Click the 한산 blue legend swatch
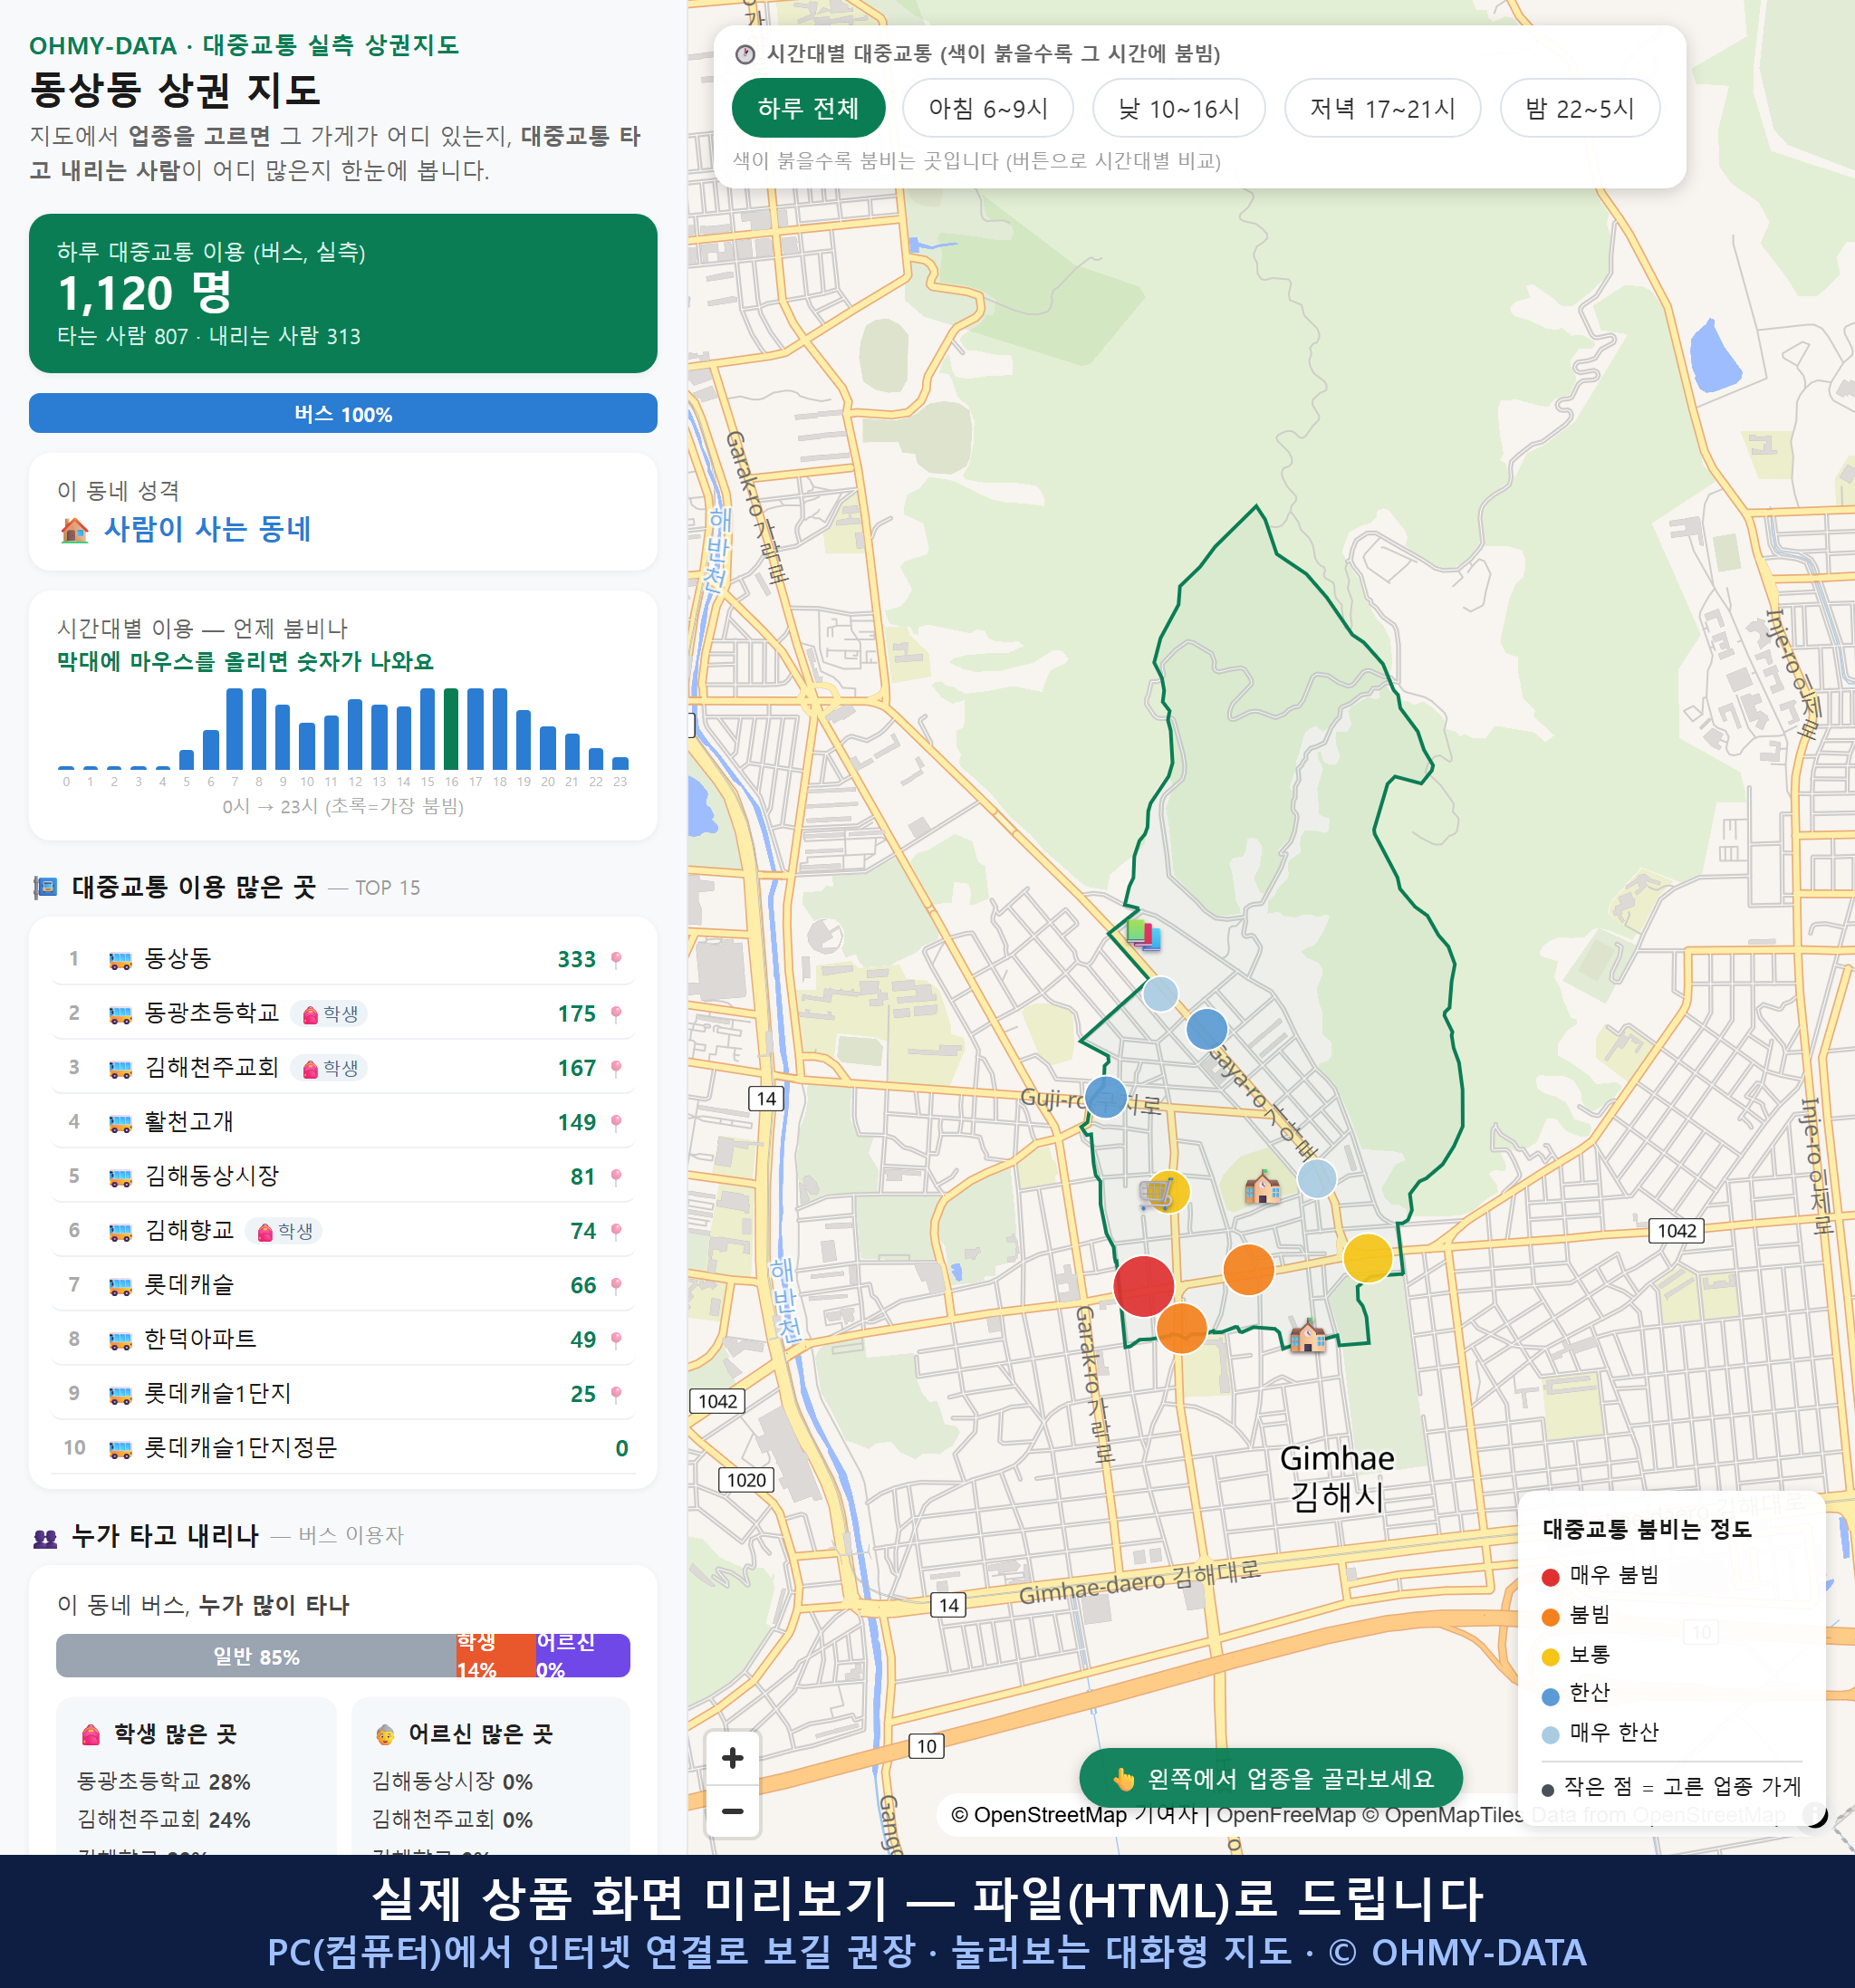1855x1988 pixels. tap(1550, 1696)
